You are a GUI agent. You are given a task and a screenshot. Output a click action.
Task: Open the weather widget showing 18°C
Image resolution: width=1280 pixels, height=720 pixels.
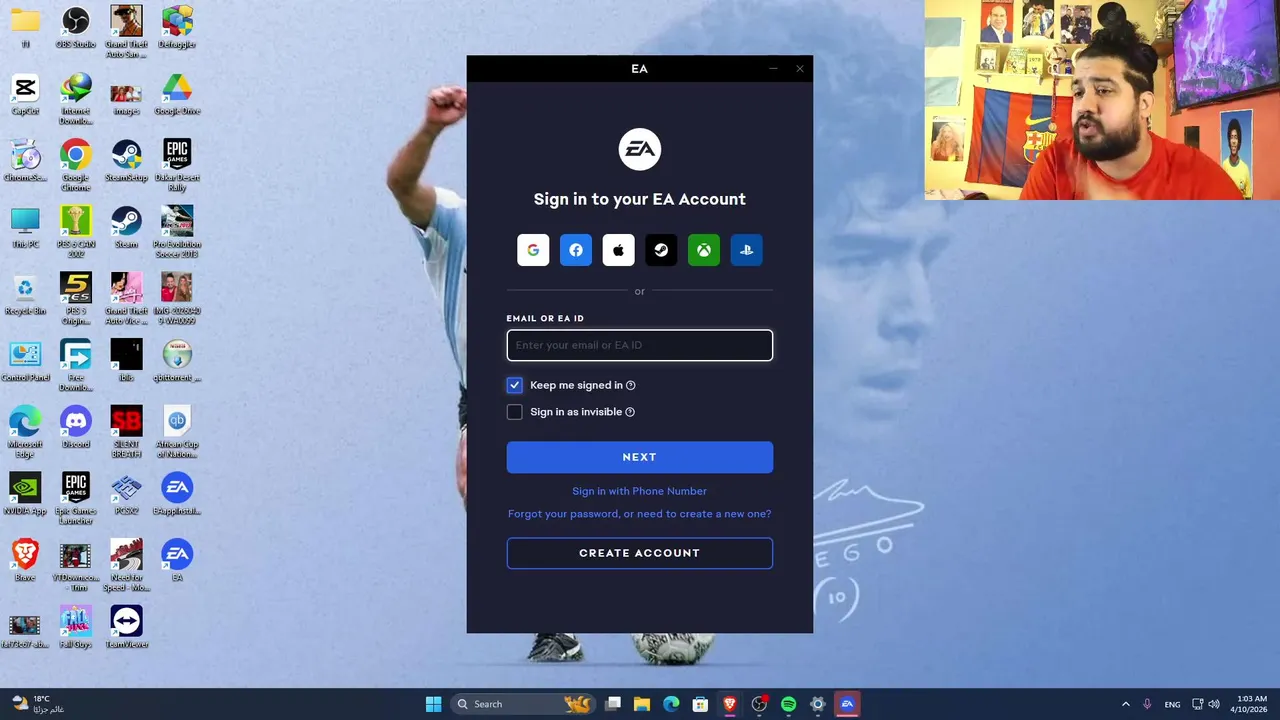coord(37,704)
